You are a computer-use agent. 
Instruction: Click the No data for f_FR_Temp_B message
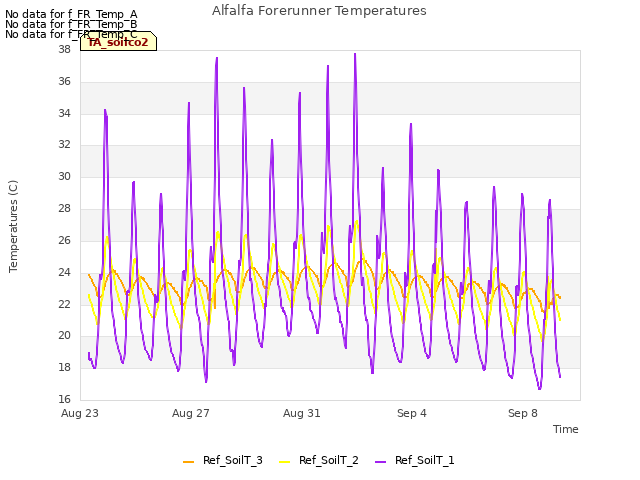(x=71, y=24)
